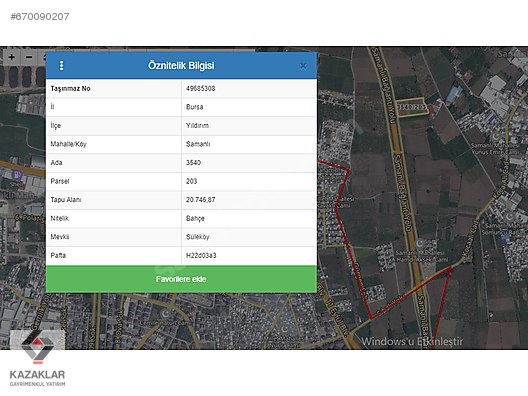Click the Favorilere ekle button
This screenshot has height=396, width=528.
(x=181, y=279)
